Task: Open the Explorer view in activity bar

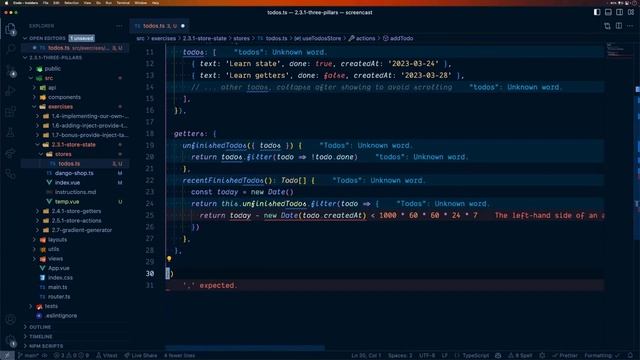Action: [x=11, y=29]
